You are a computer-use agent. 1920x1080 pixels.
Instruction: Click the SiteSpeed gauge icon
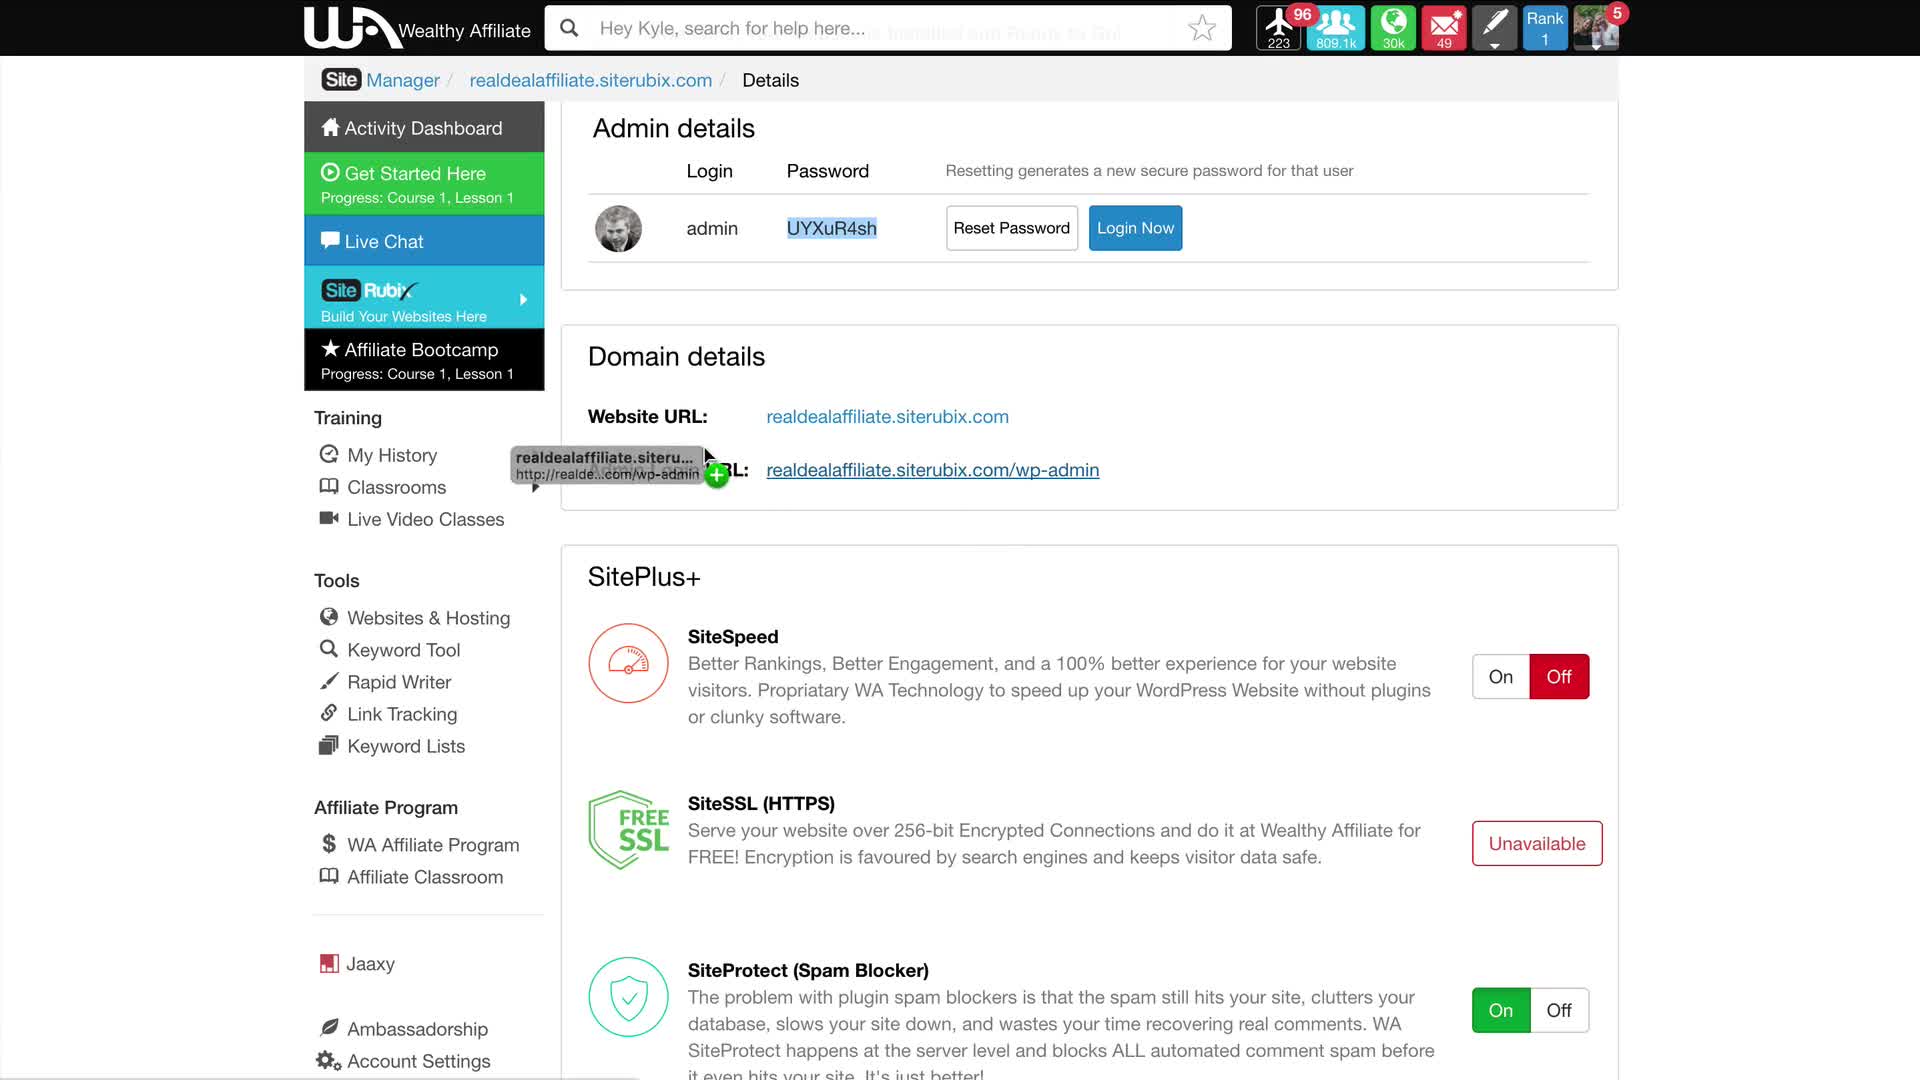pyautogui.click(x=628, y=663)
